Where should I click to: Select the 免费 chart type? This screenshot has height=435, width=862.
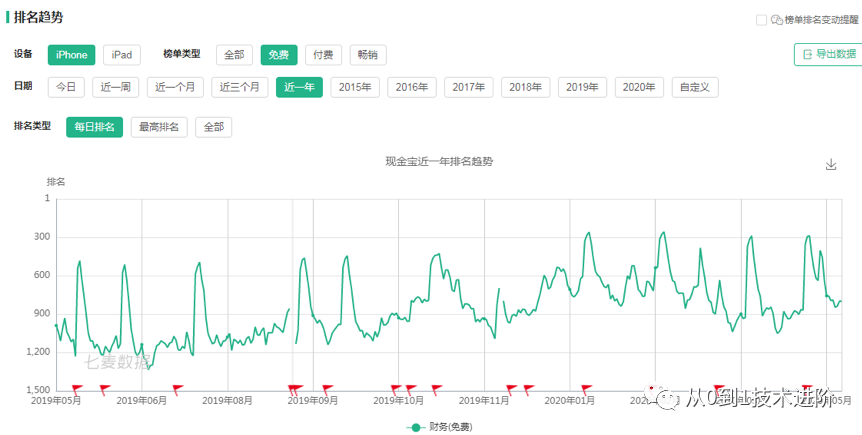point(279,55)
